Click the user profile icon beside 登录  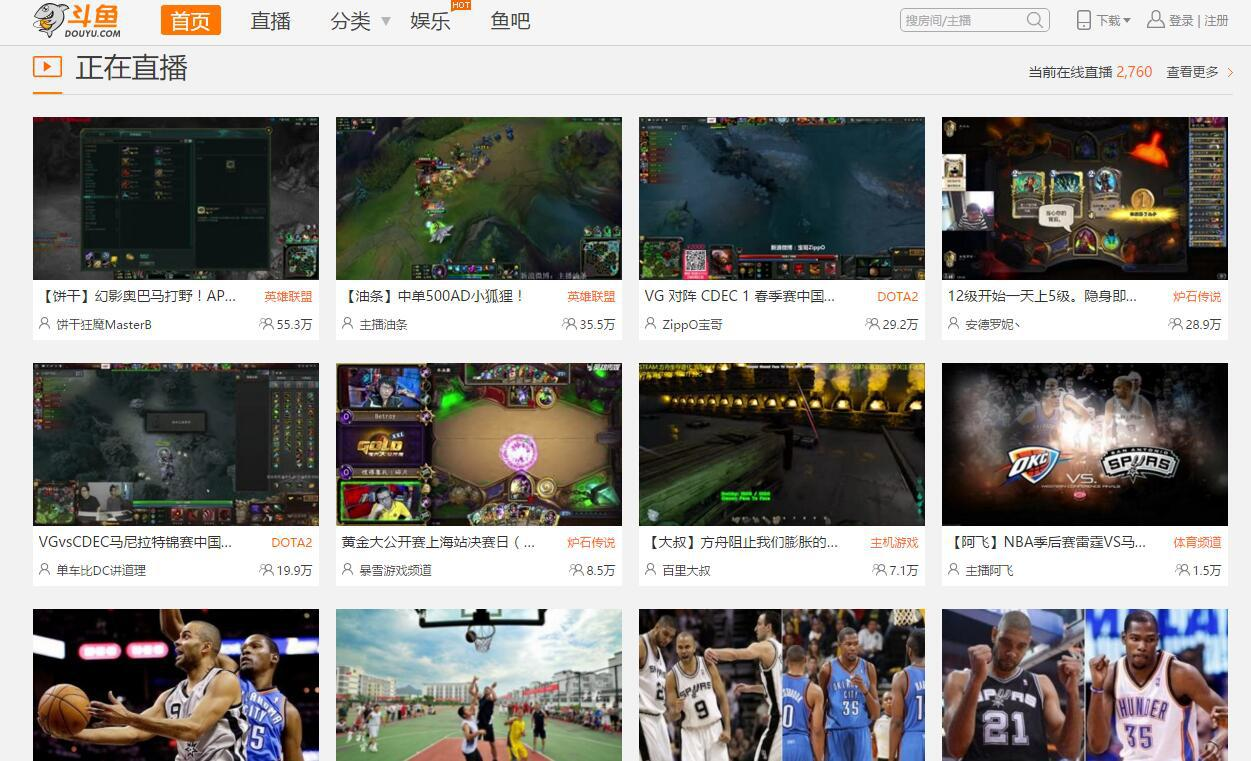pos(1155,20)
